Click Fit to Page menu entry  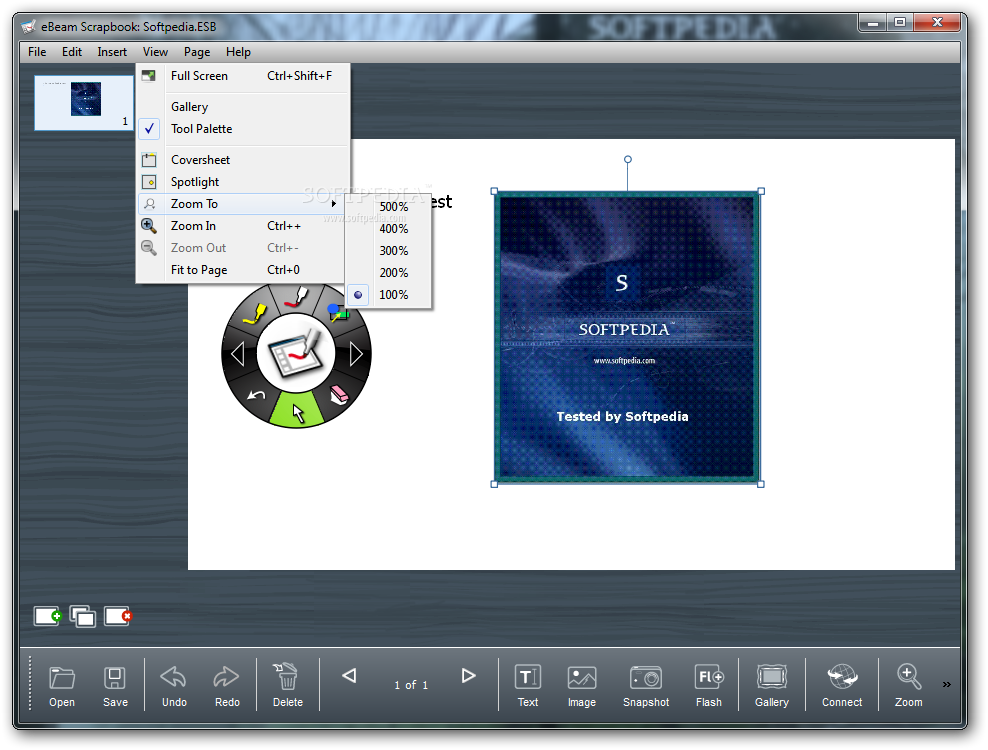coord(243,270)
